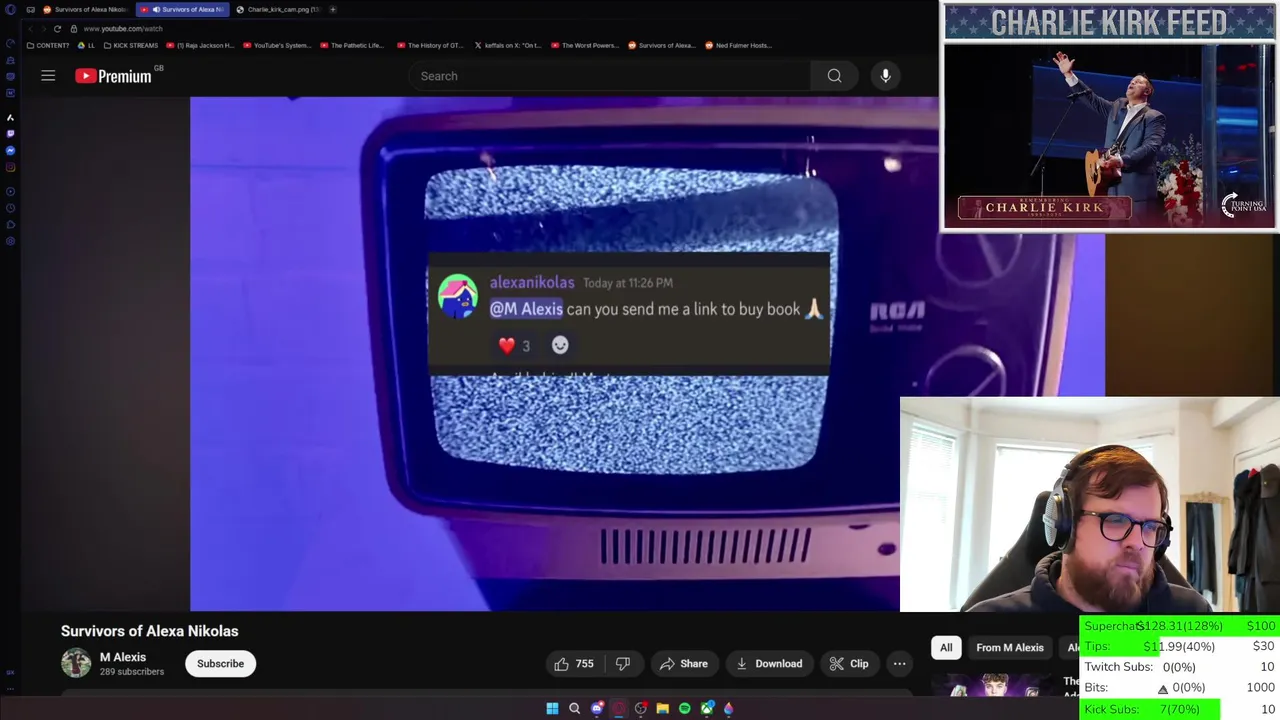
Task: Open the YouTube hamburger guide menu
Action: click(48, 76)
